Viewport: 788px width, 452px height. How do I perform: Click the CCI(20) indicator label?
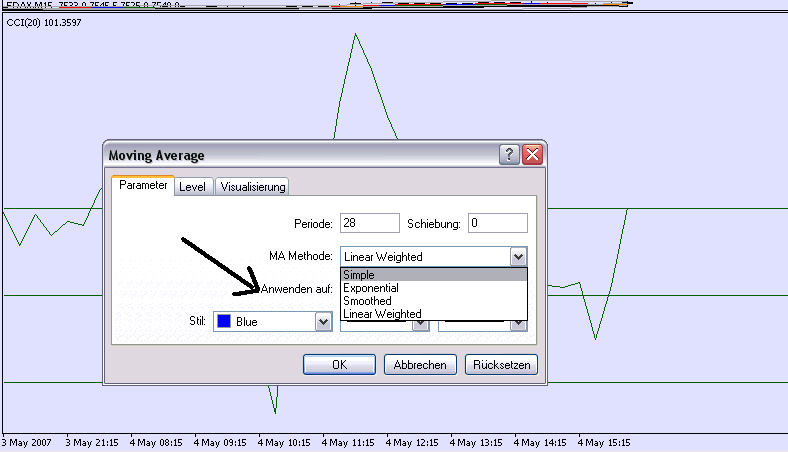44,23
